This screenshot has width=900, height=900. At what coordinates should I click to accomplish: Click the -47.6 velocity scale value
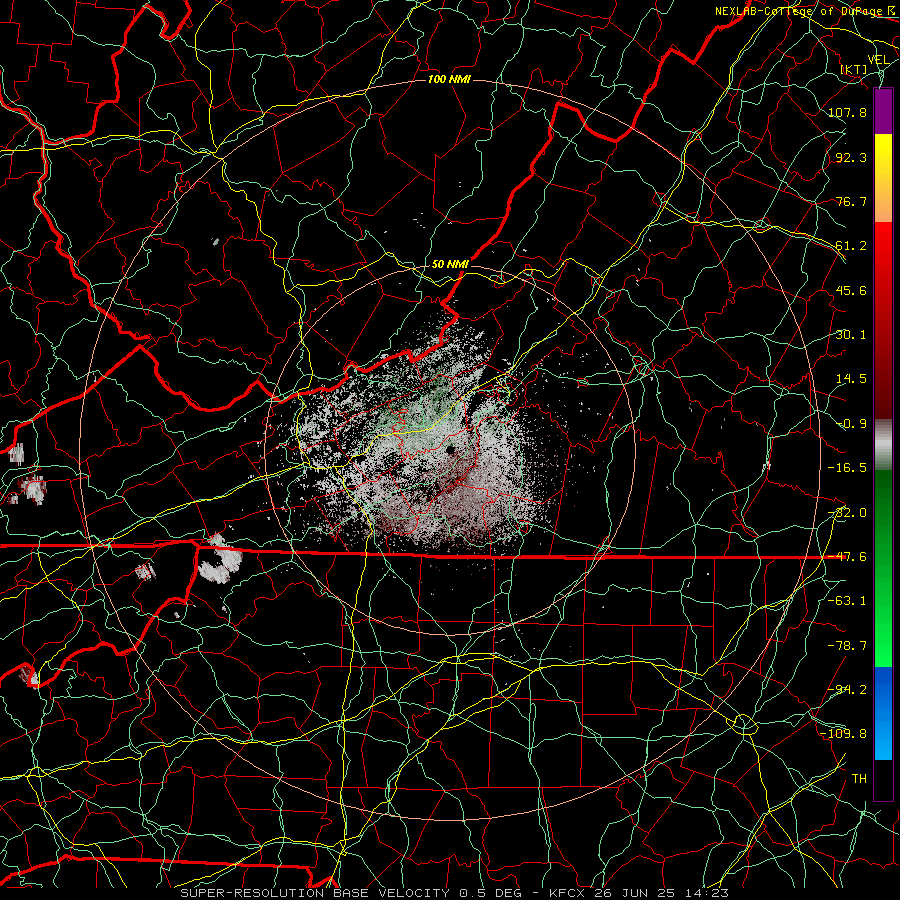847,557
